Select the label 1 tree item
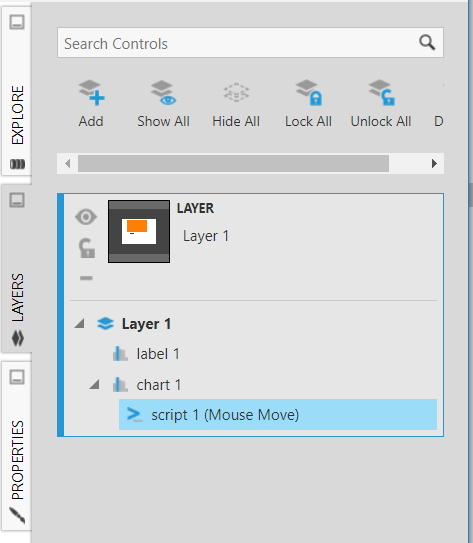 [x=158, y=354]
